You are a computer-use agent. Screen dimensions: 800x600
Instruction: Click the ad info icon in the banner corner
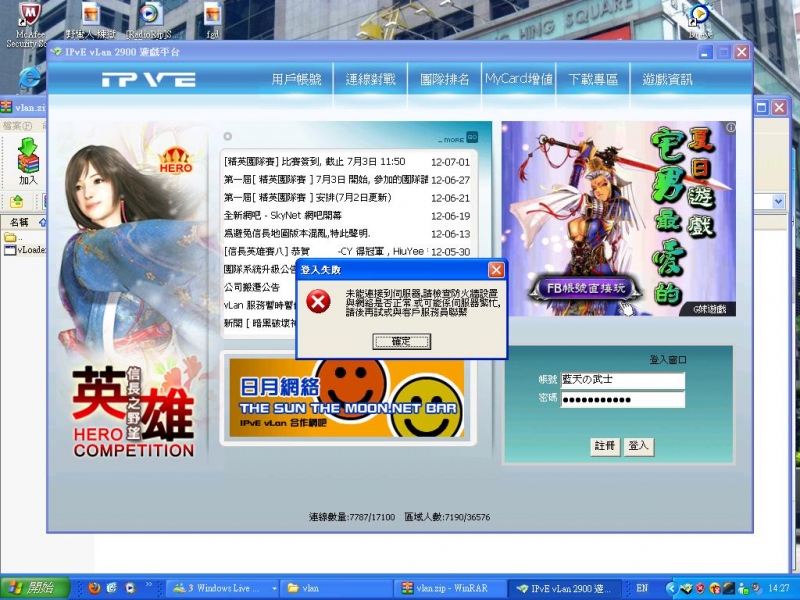click(731, 127)
